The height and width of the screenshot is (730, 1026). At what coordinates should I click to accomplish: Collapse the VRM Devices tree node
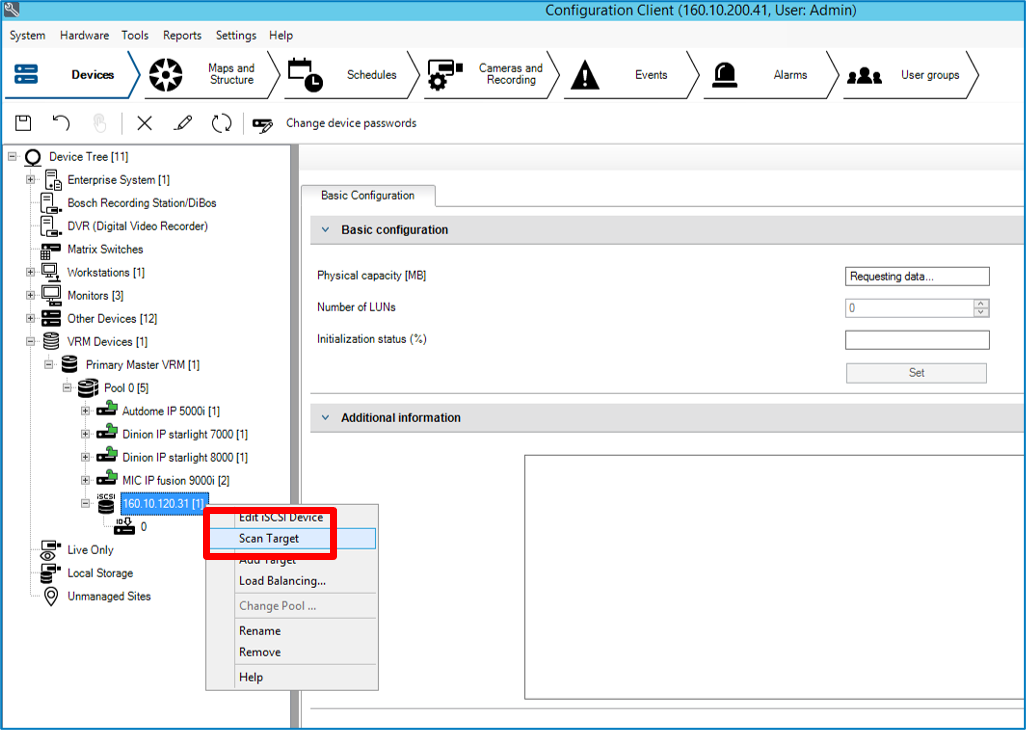tap(30, 342)
